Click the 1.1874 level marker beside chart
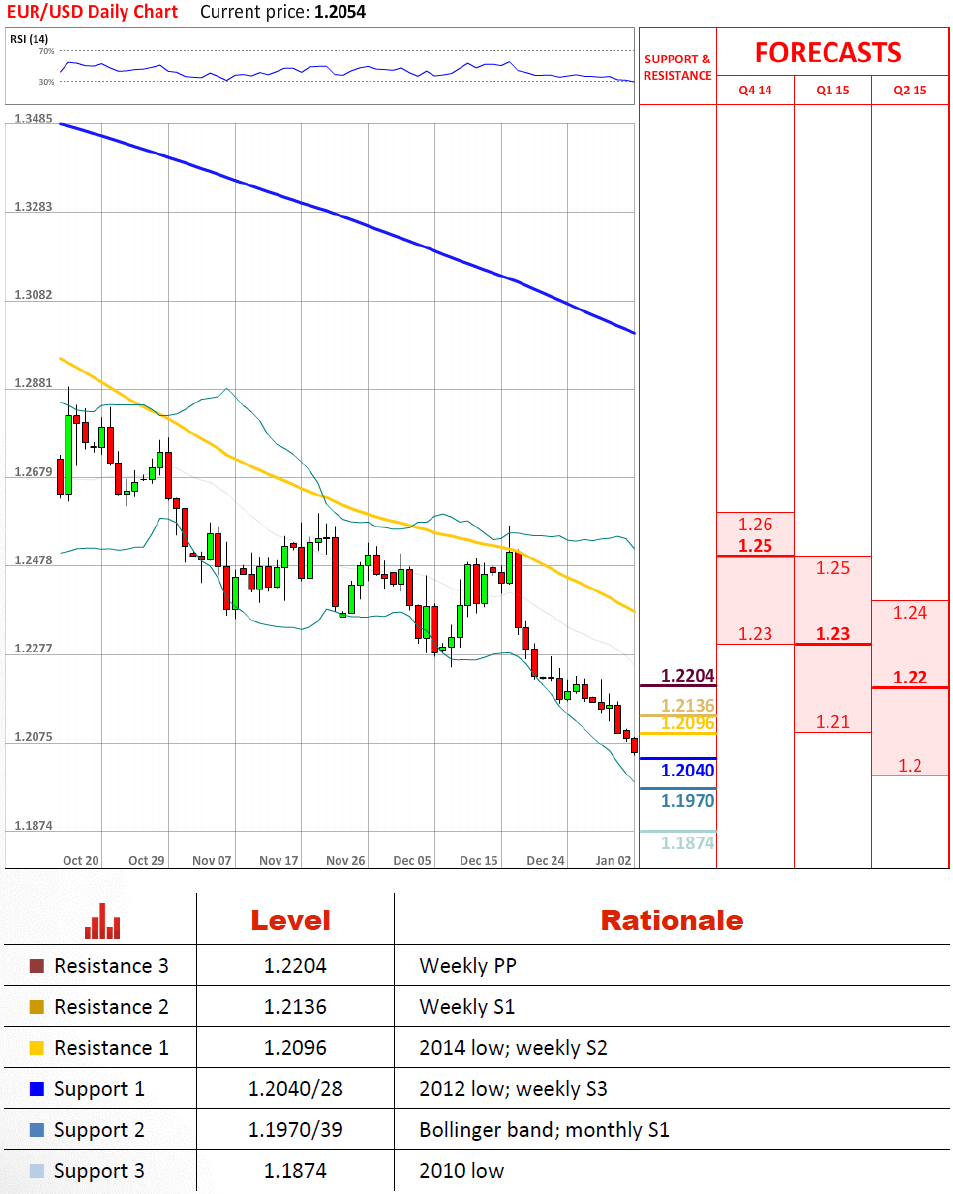953x1194 pixels. coord(687,843)
